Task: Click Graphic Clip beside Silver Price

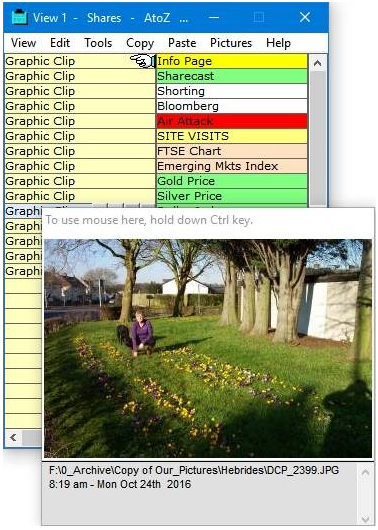Action: point(80,196)
